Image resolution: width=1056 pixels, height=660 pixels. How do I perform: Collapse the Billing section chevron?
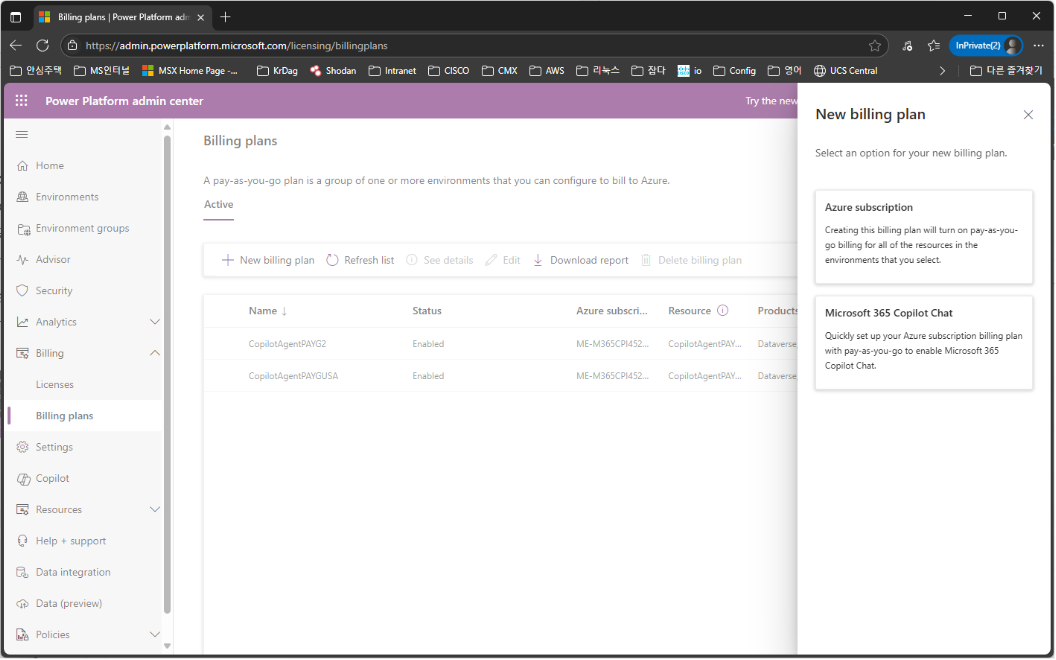pyautogui.click(x=154, y=353)
